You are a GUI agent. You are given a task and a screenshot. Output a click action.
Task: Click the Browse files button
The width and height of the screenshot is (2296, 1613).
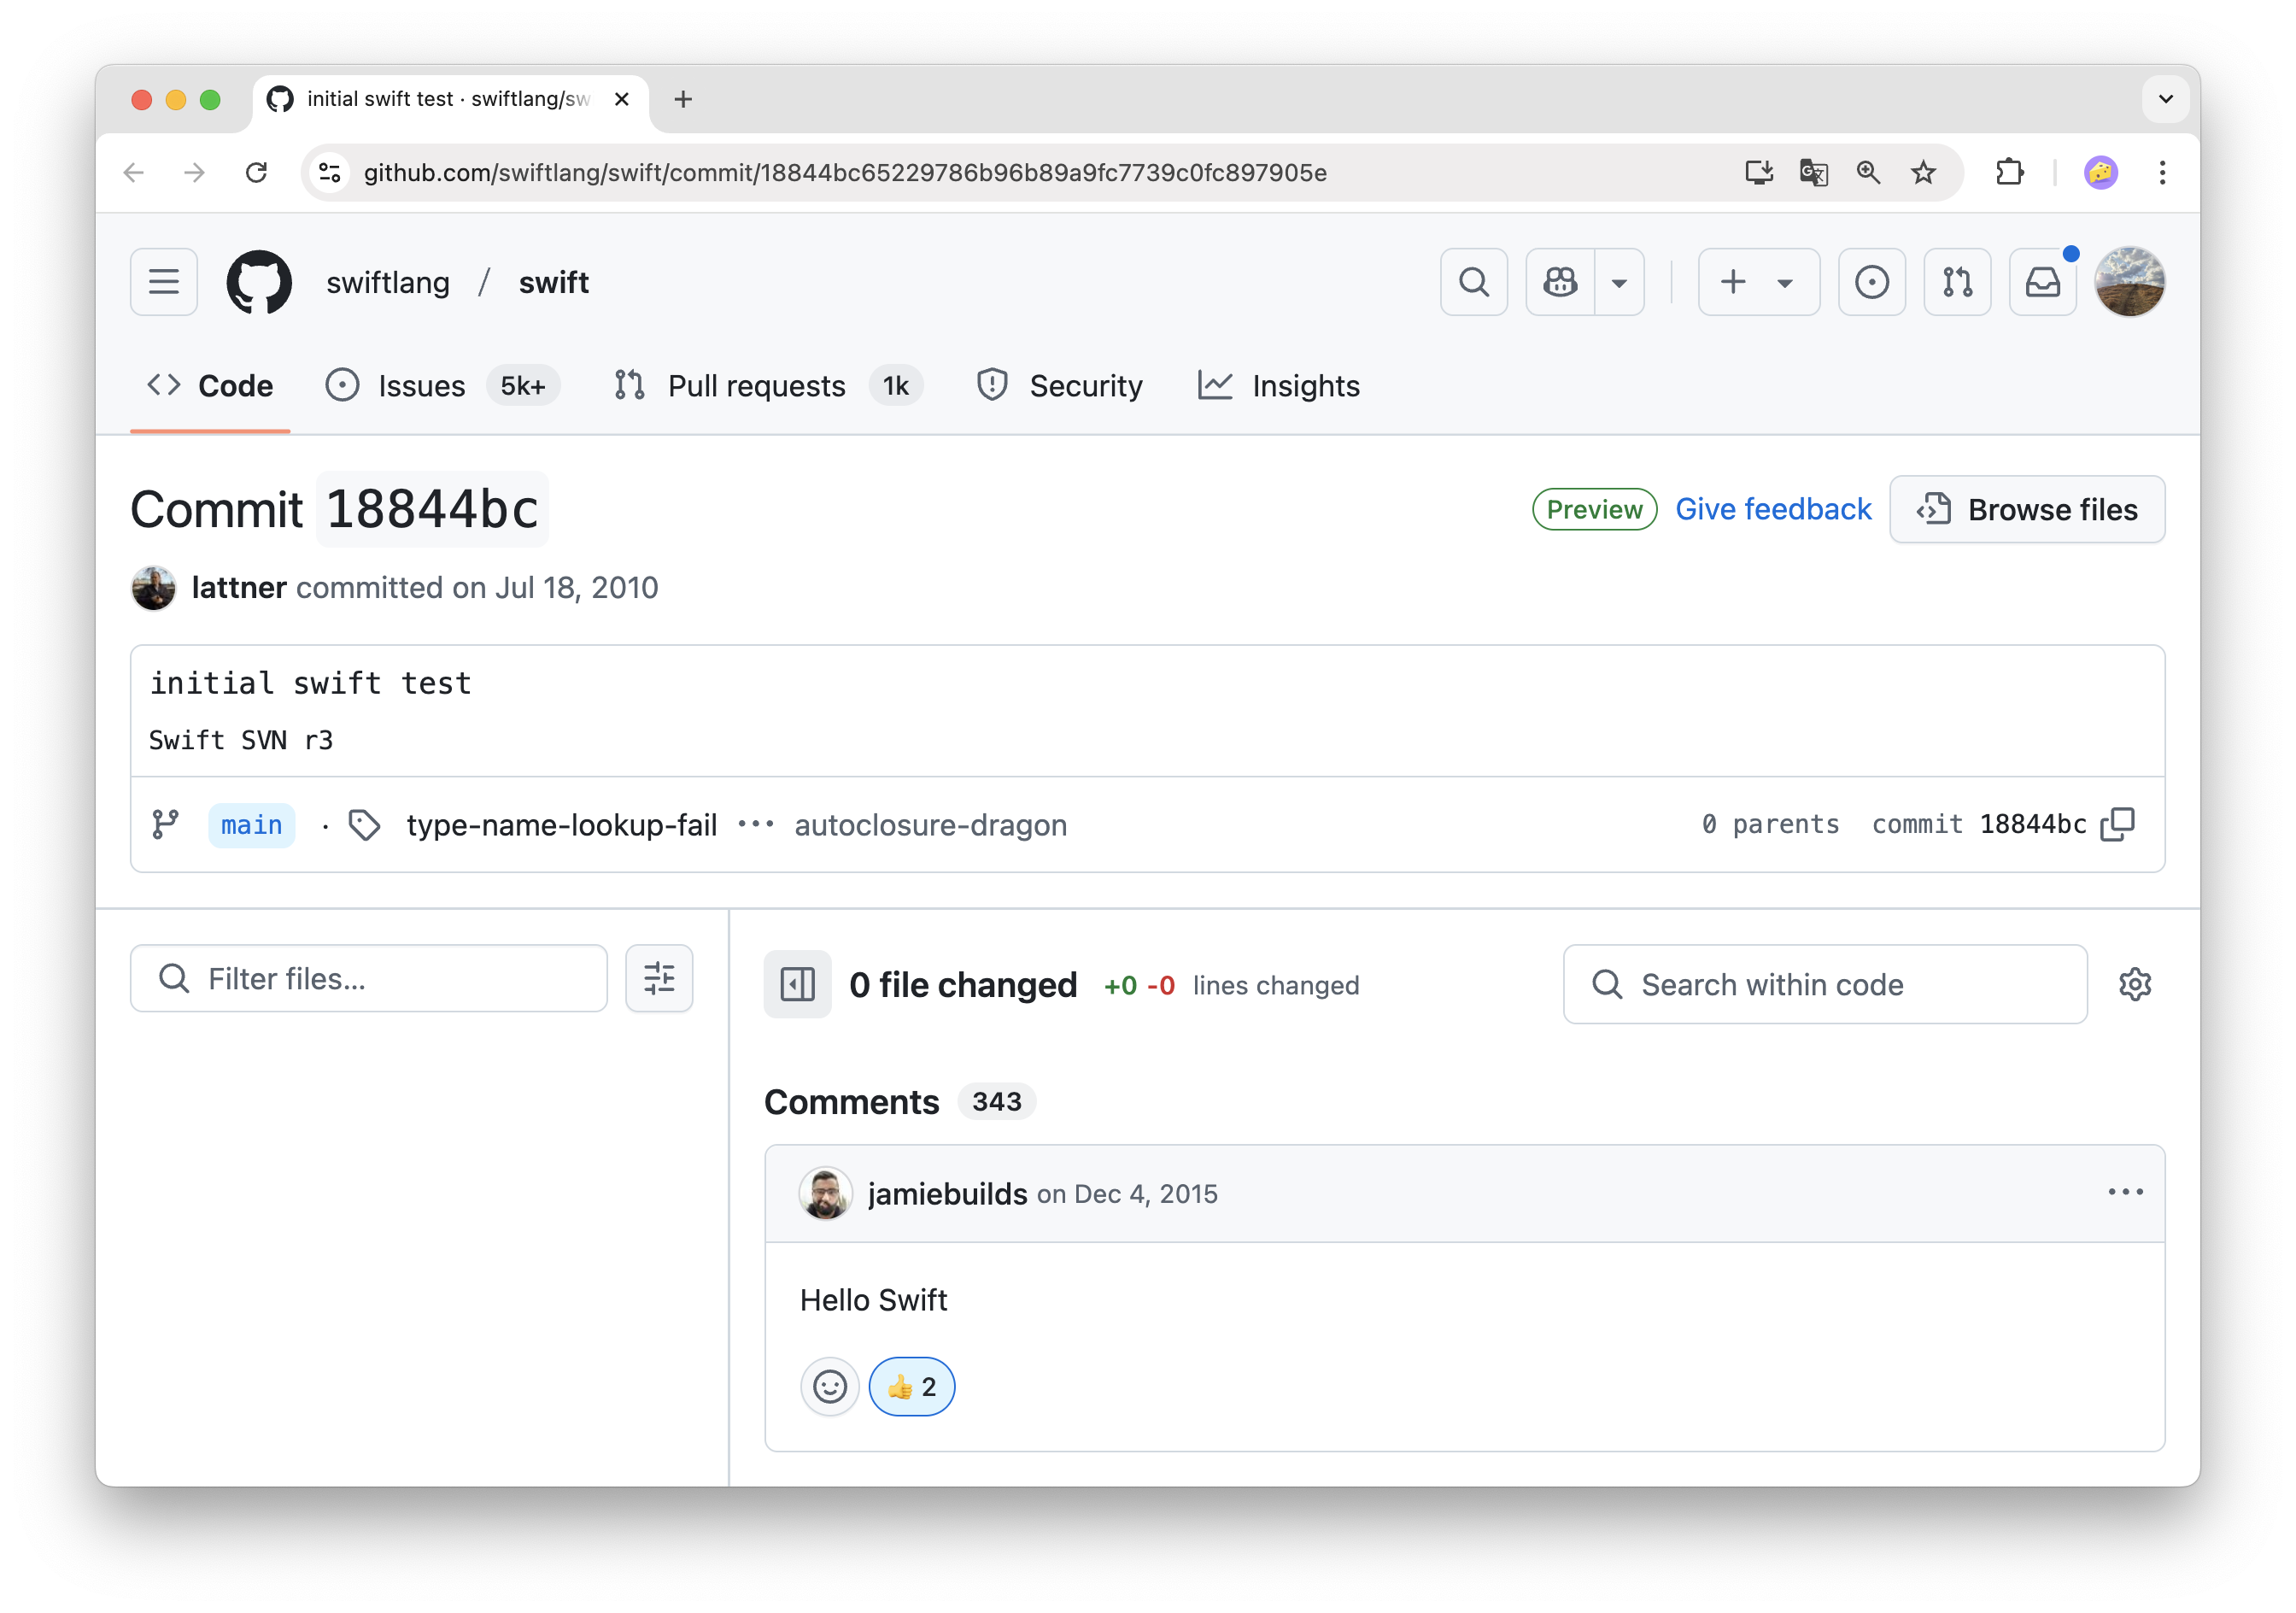point(2027,509)
